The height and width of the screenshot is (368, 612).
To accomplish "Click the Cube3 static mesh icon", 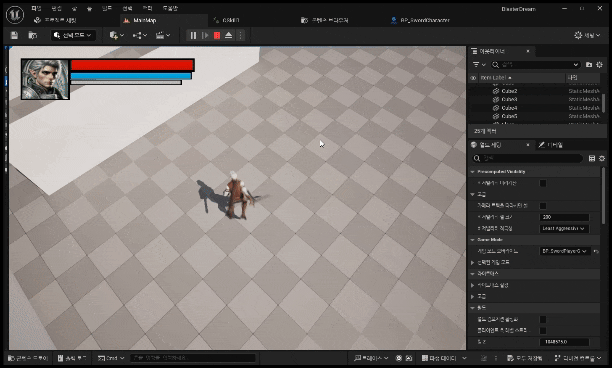I will tap(496, 100).
